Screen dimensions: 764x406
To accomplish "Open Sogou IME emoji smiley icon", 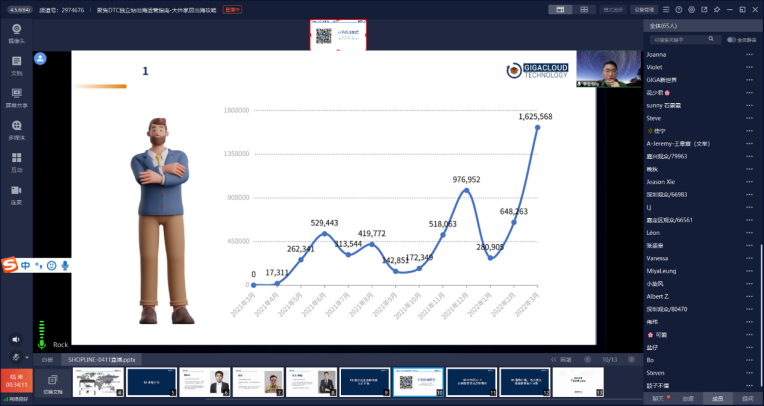I will coord(52,266).
